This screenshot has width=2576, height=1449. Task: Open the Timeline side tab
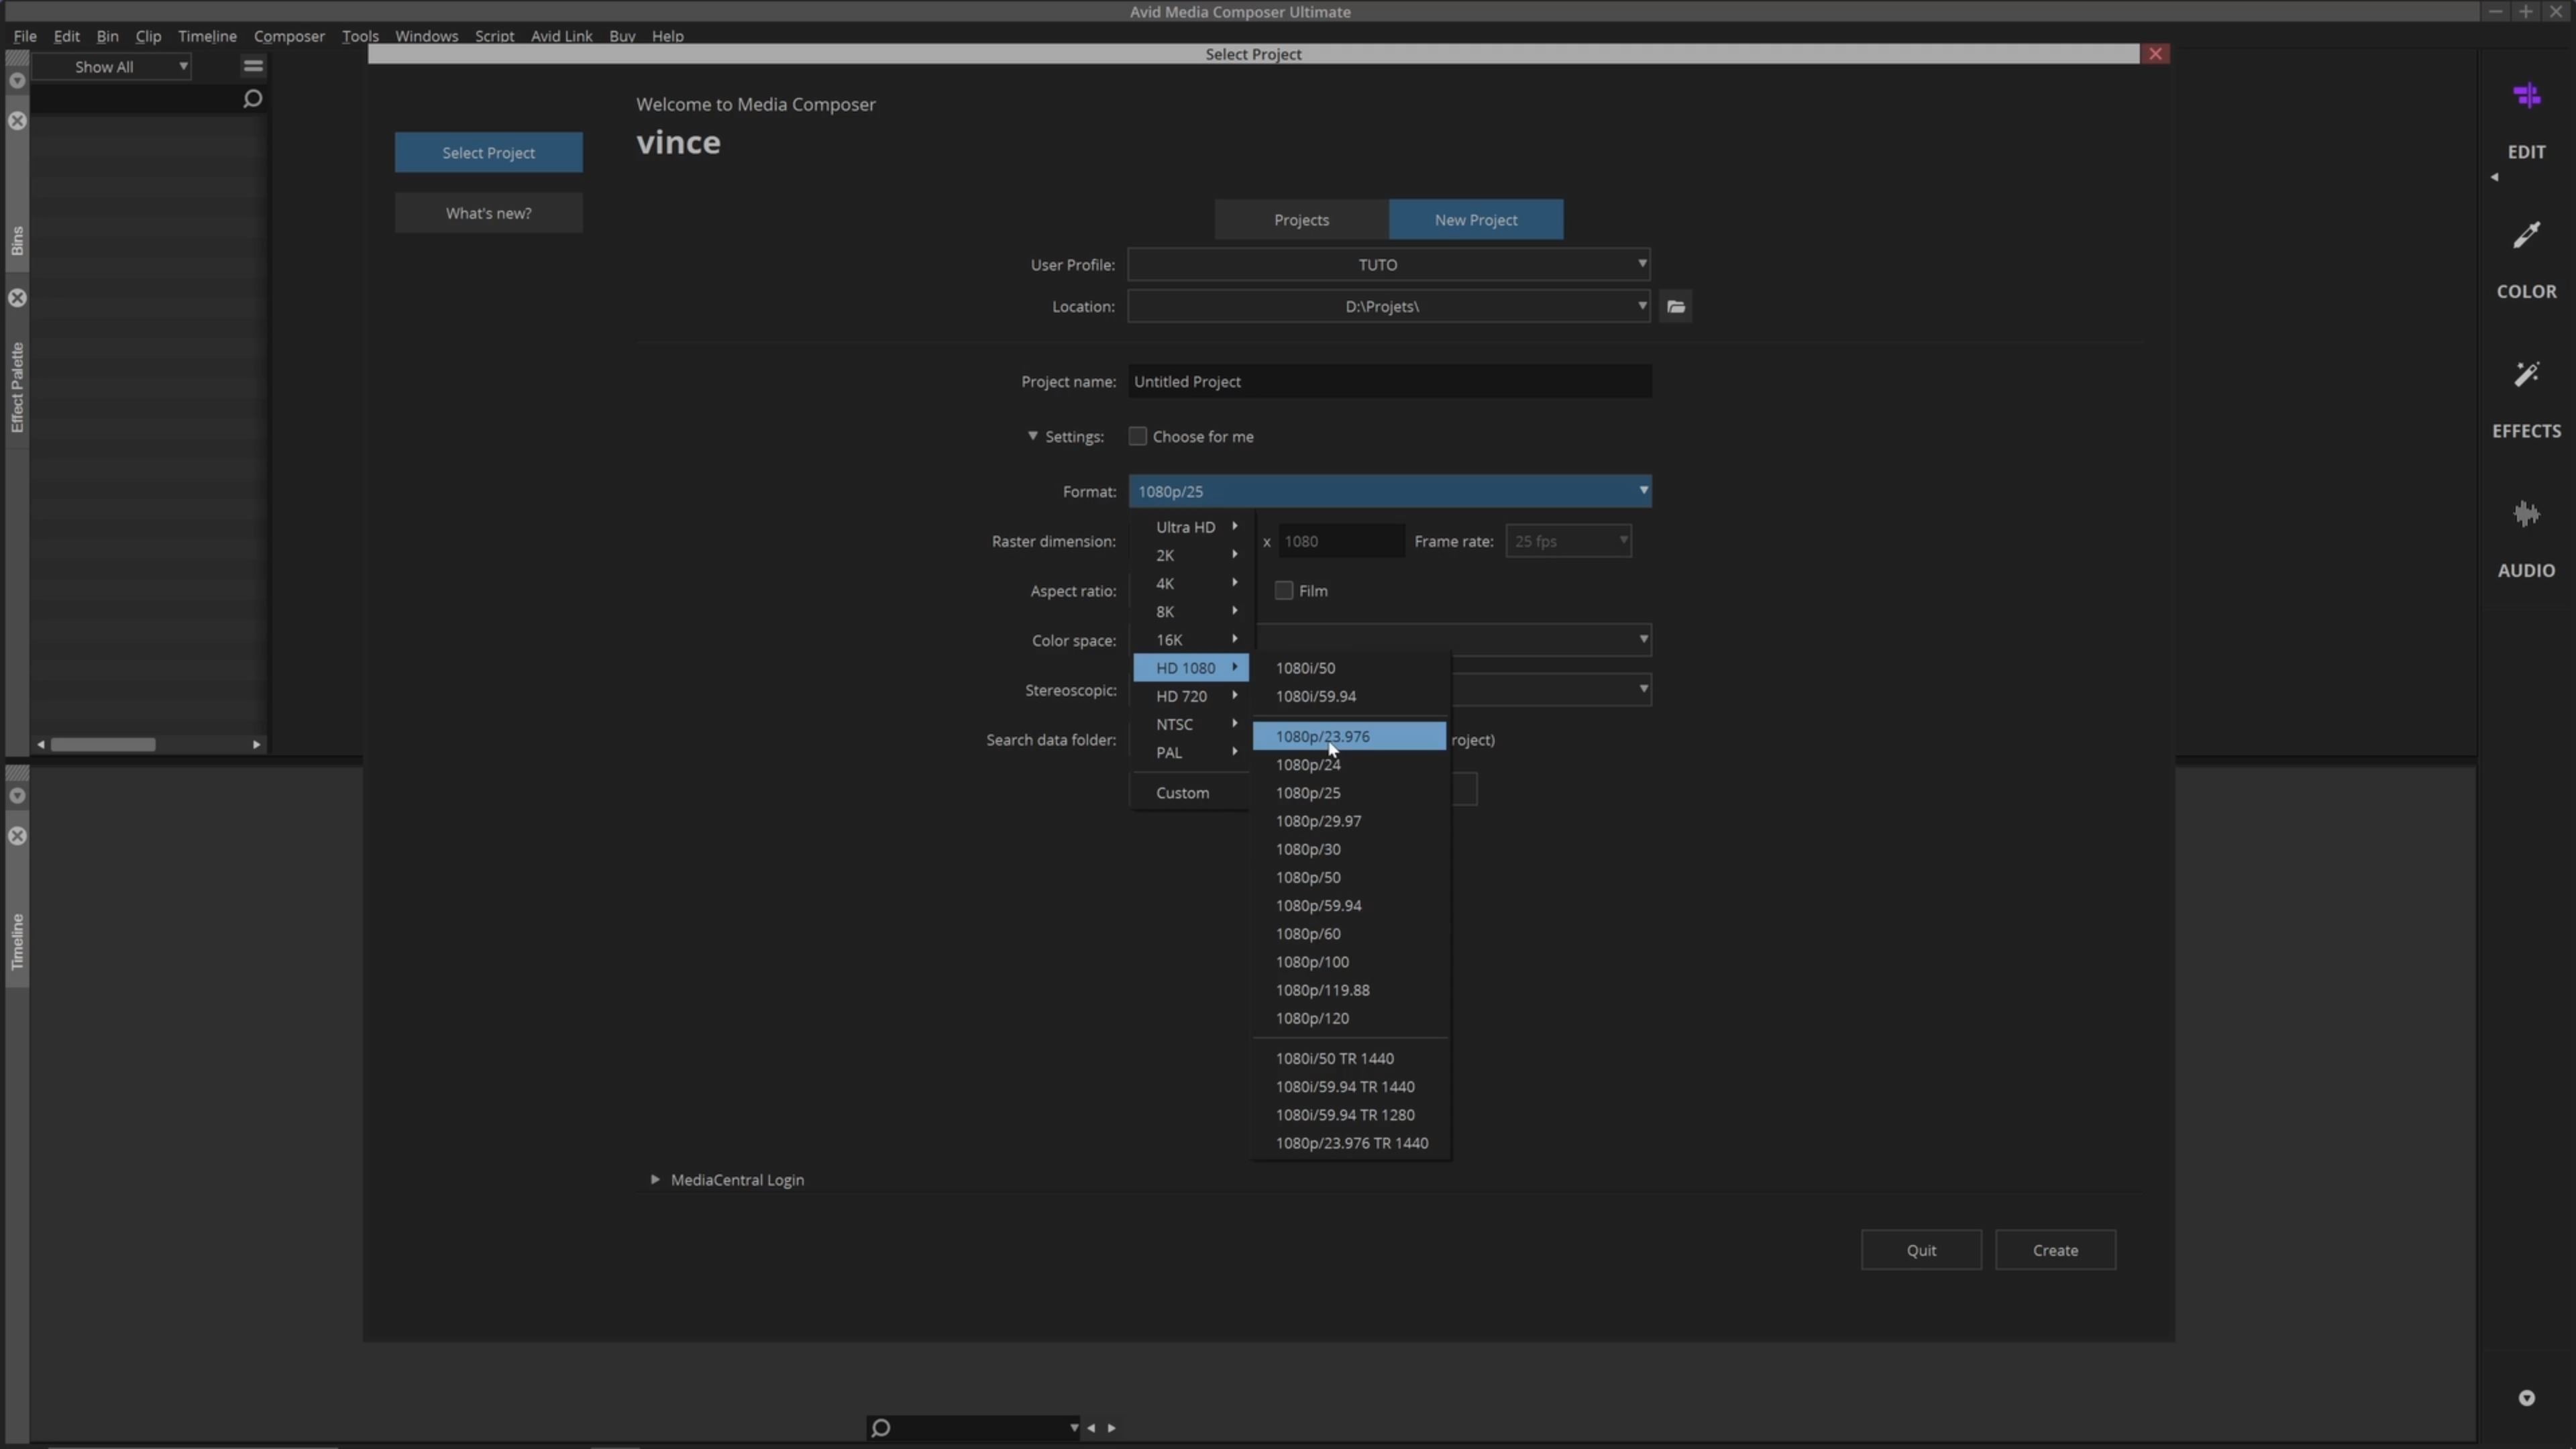click(x=17, y=941)
